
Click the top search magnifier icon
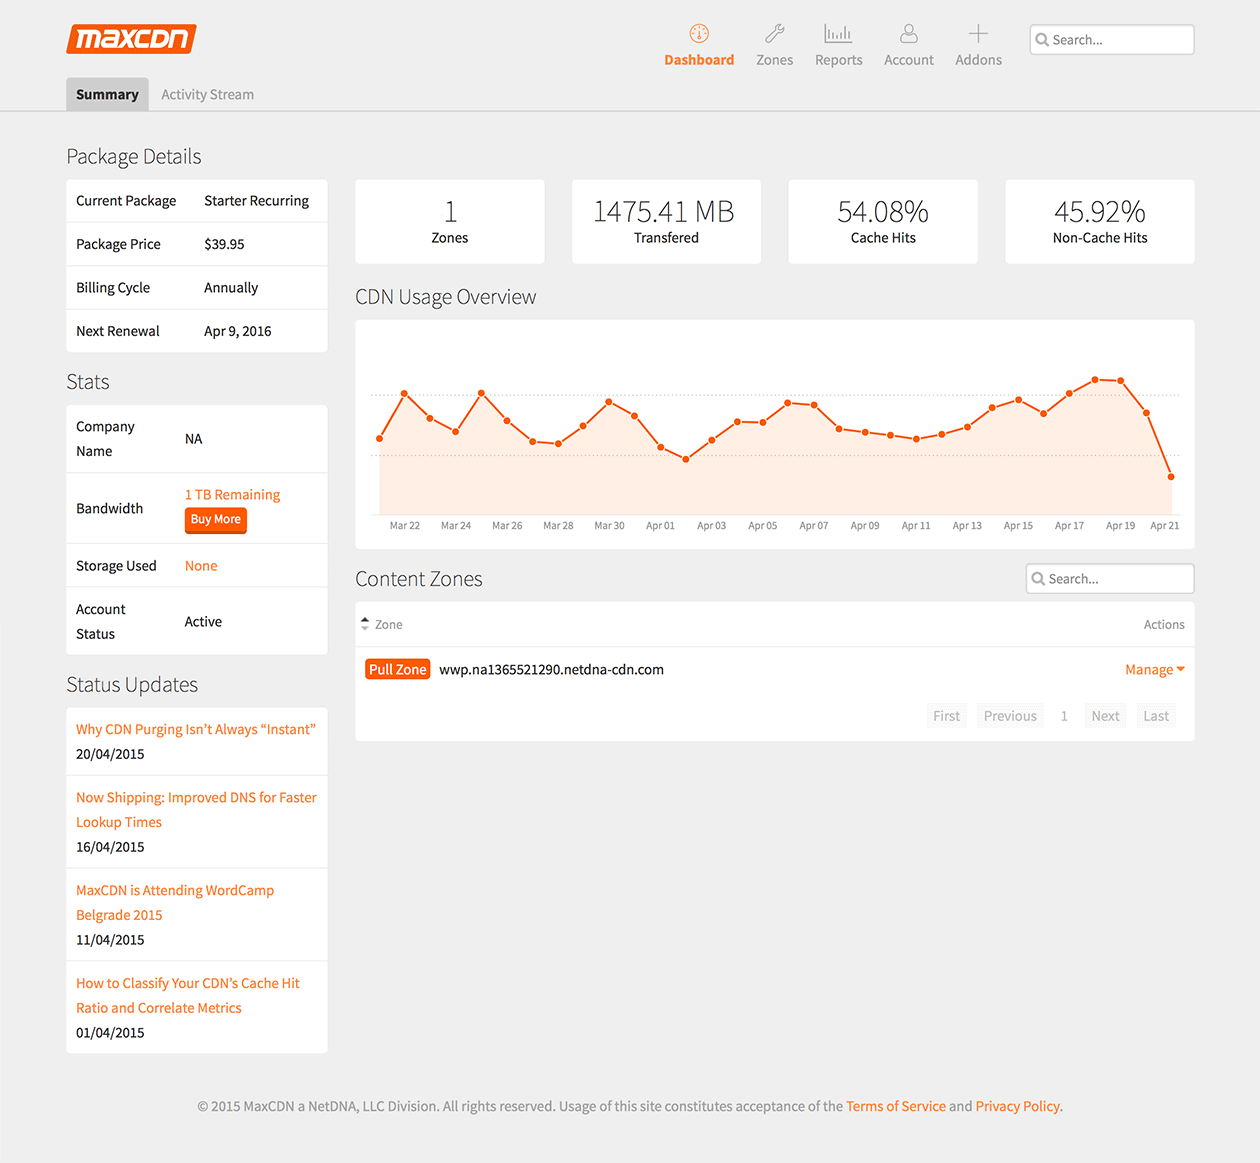[1042, 40]
